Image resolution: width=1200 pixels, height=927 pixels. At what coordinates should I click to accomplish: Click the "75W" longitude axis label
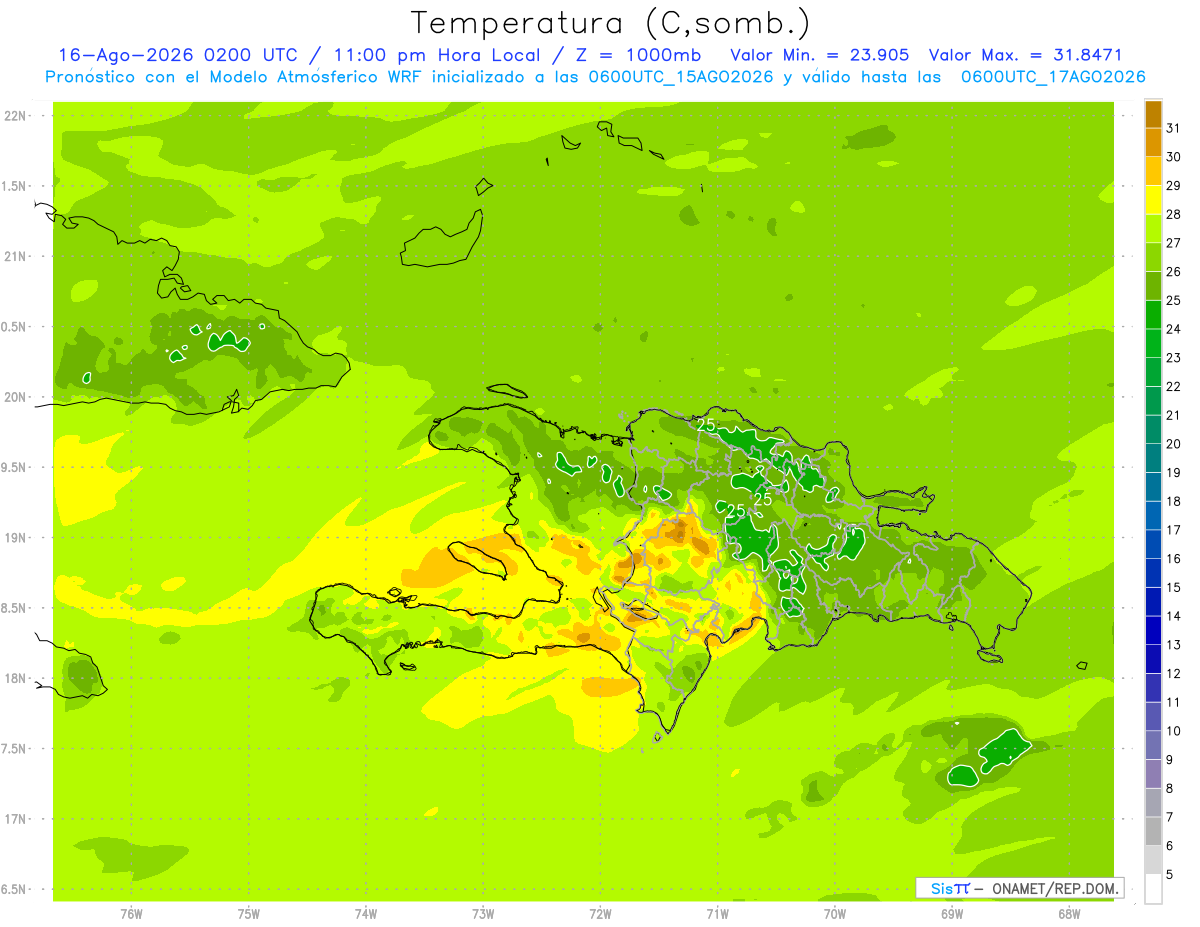tap(249, 914)
